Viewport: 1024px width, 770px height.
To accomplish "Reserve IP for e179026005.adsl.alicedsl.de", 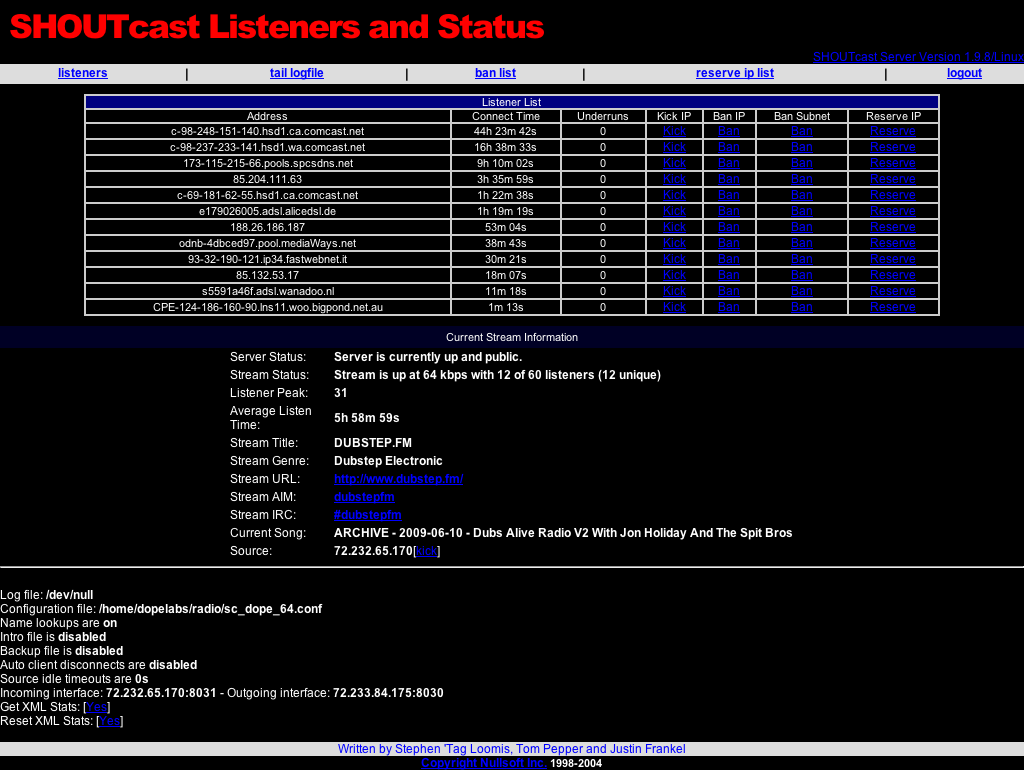I will [893, 211].
